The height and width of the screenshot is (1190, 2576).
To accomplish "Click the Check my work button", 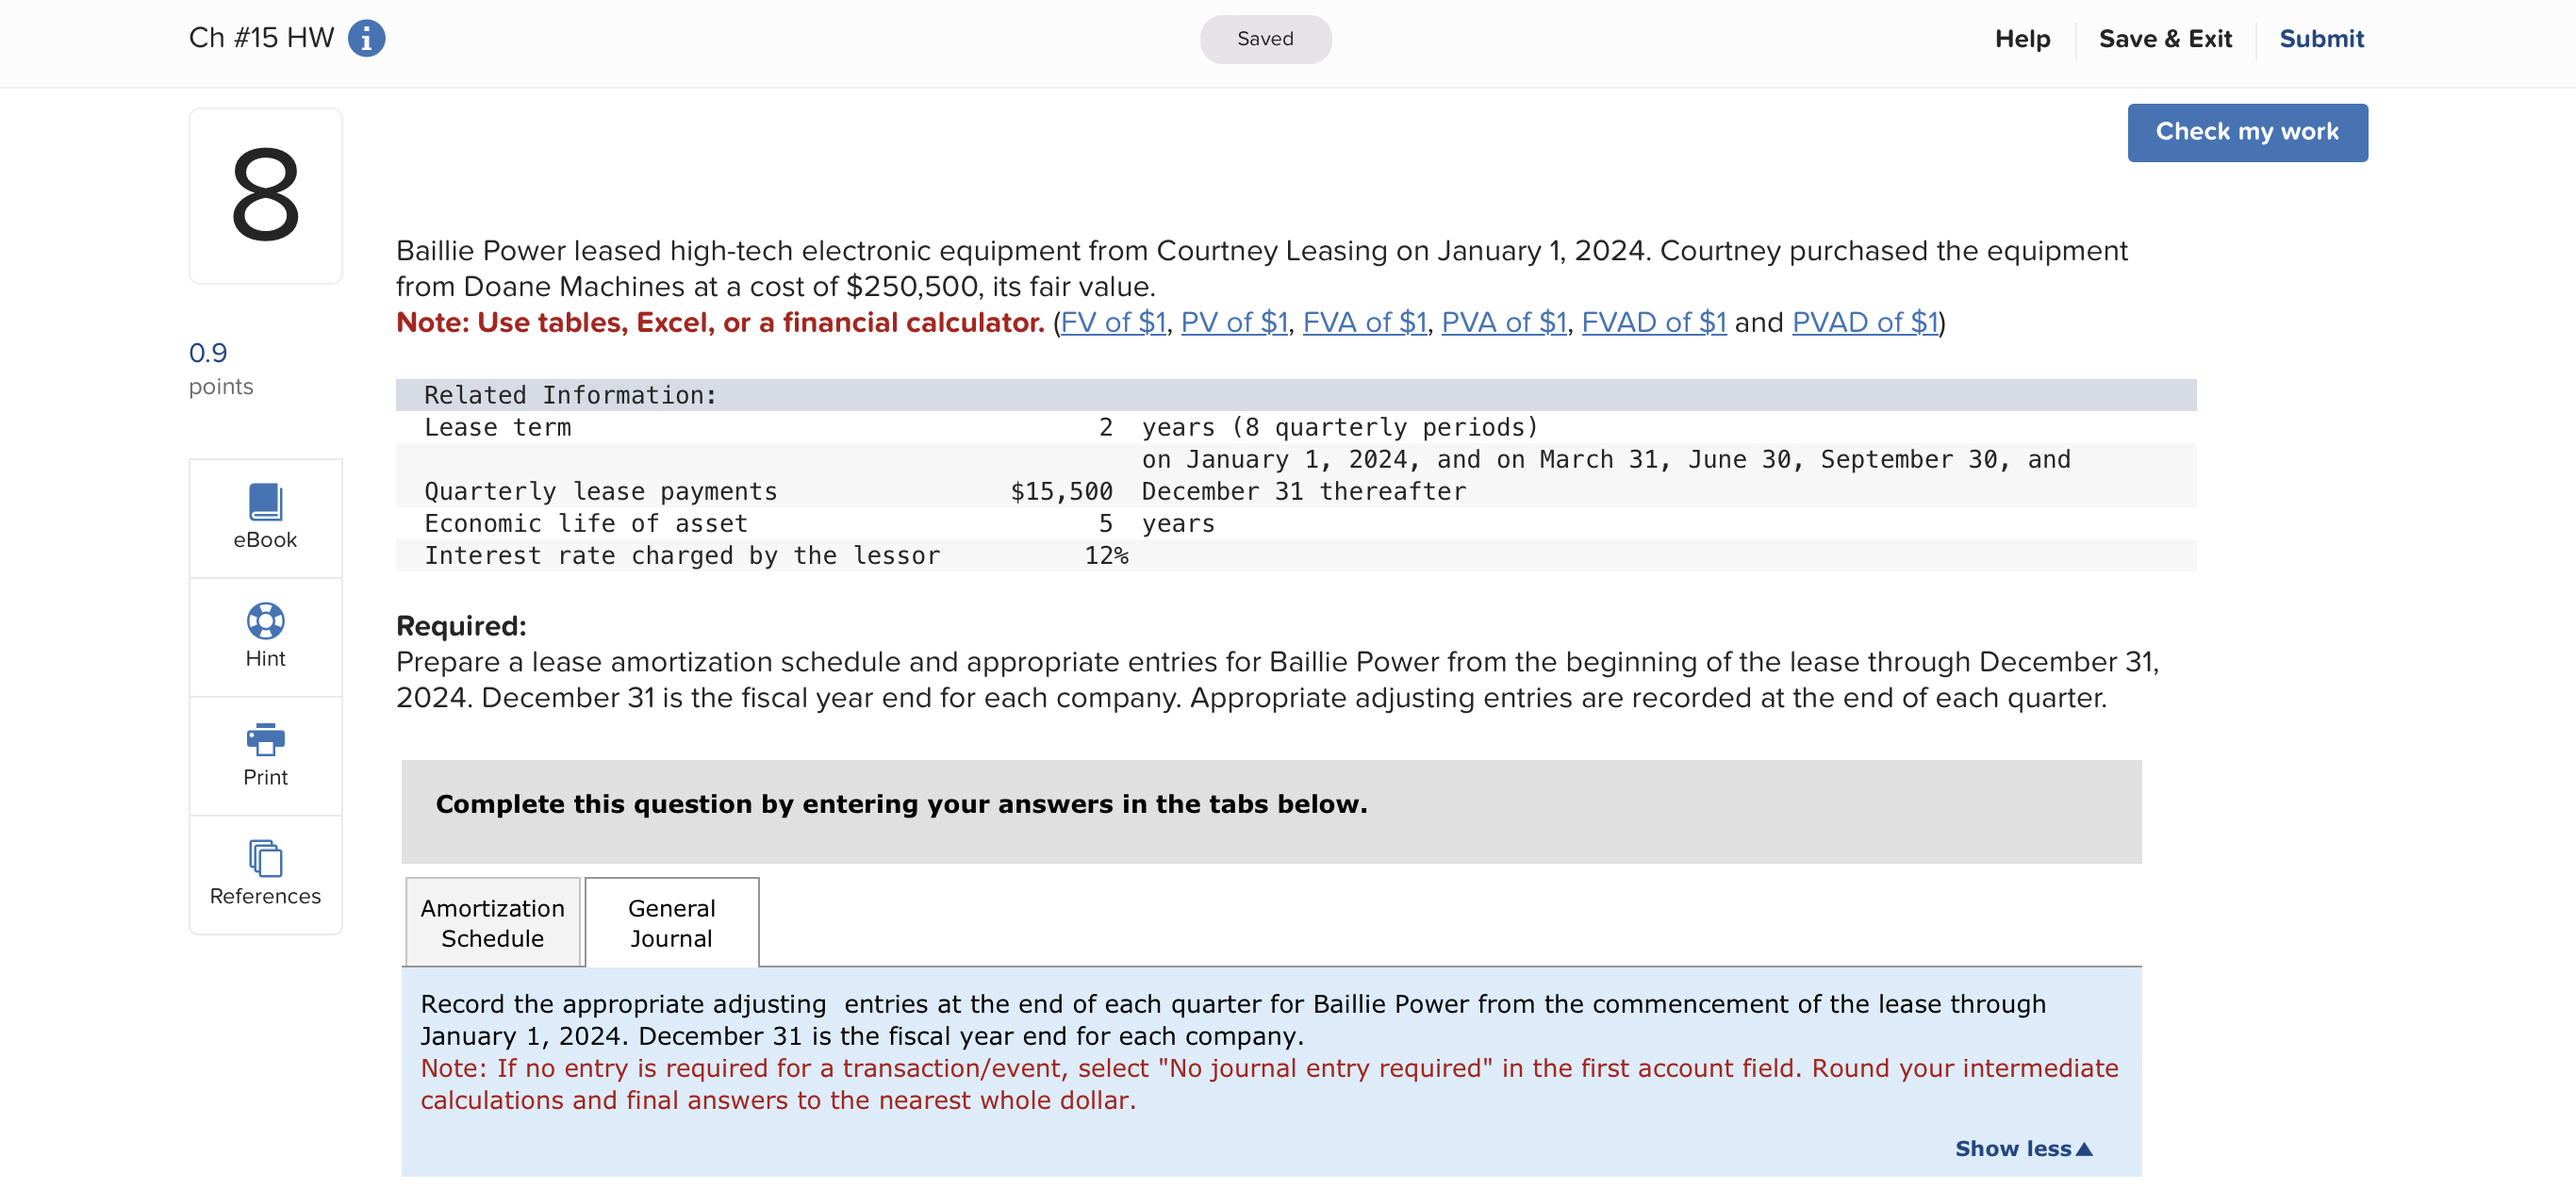I will (2246, 132).
